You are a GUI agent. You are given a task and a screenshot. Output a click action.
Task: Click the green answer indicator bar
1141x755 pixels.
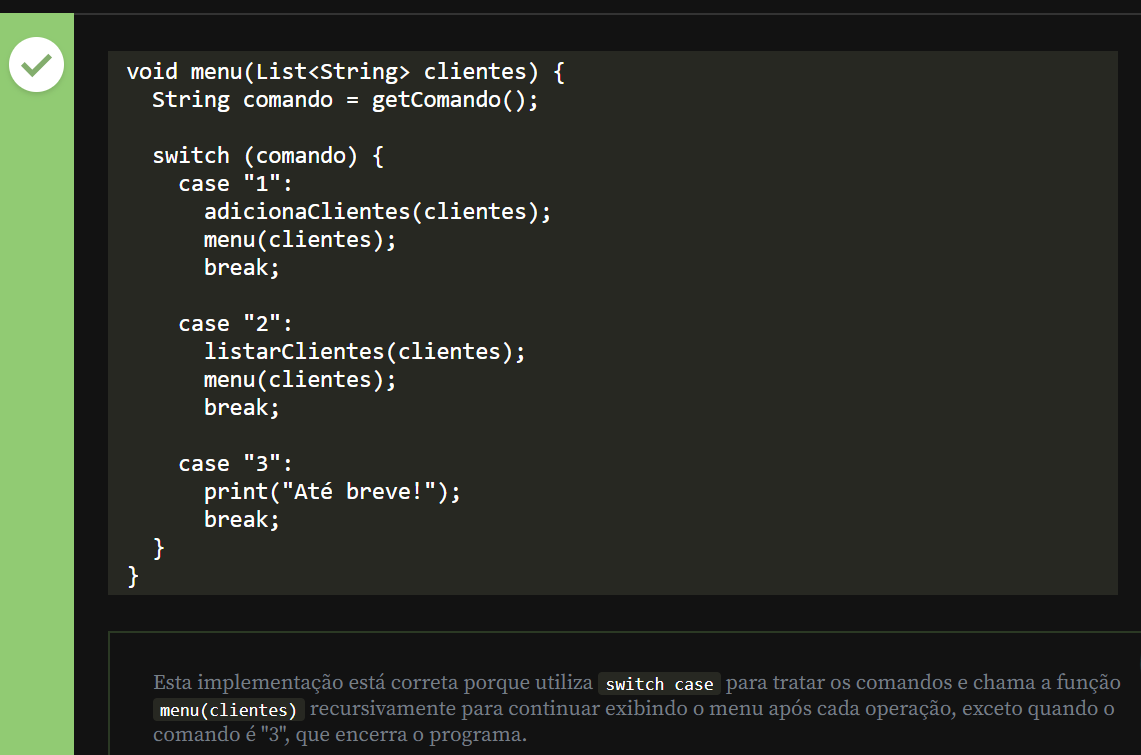point(36,400)
